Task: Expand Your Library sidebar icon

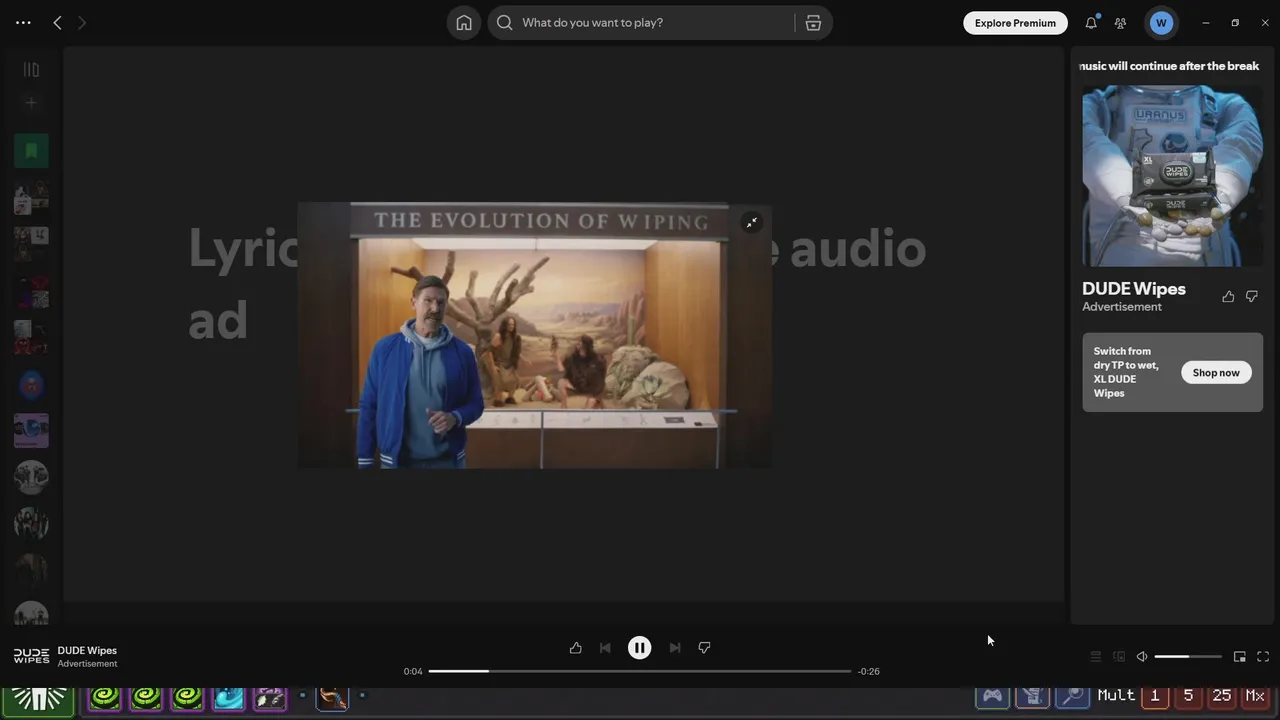Action: coord(31,70)
